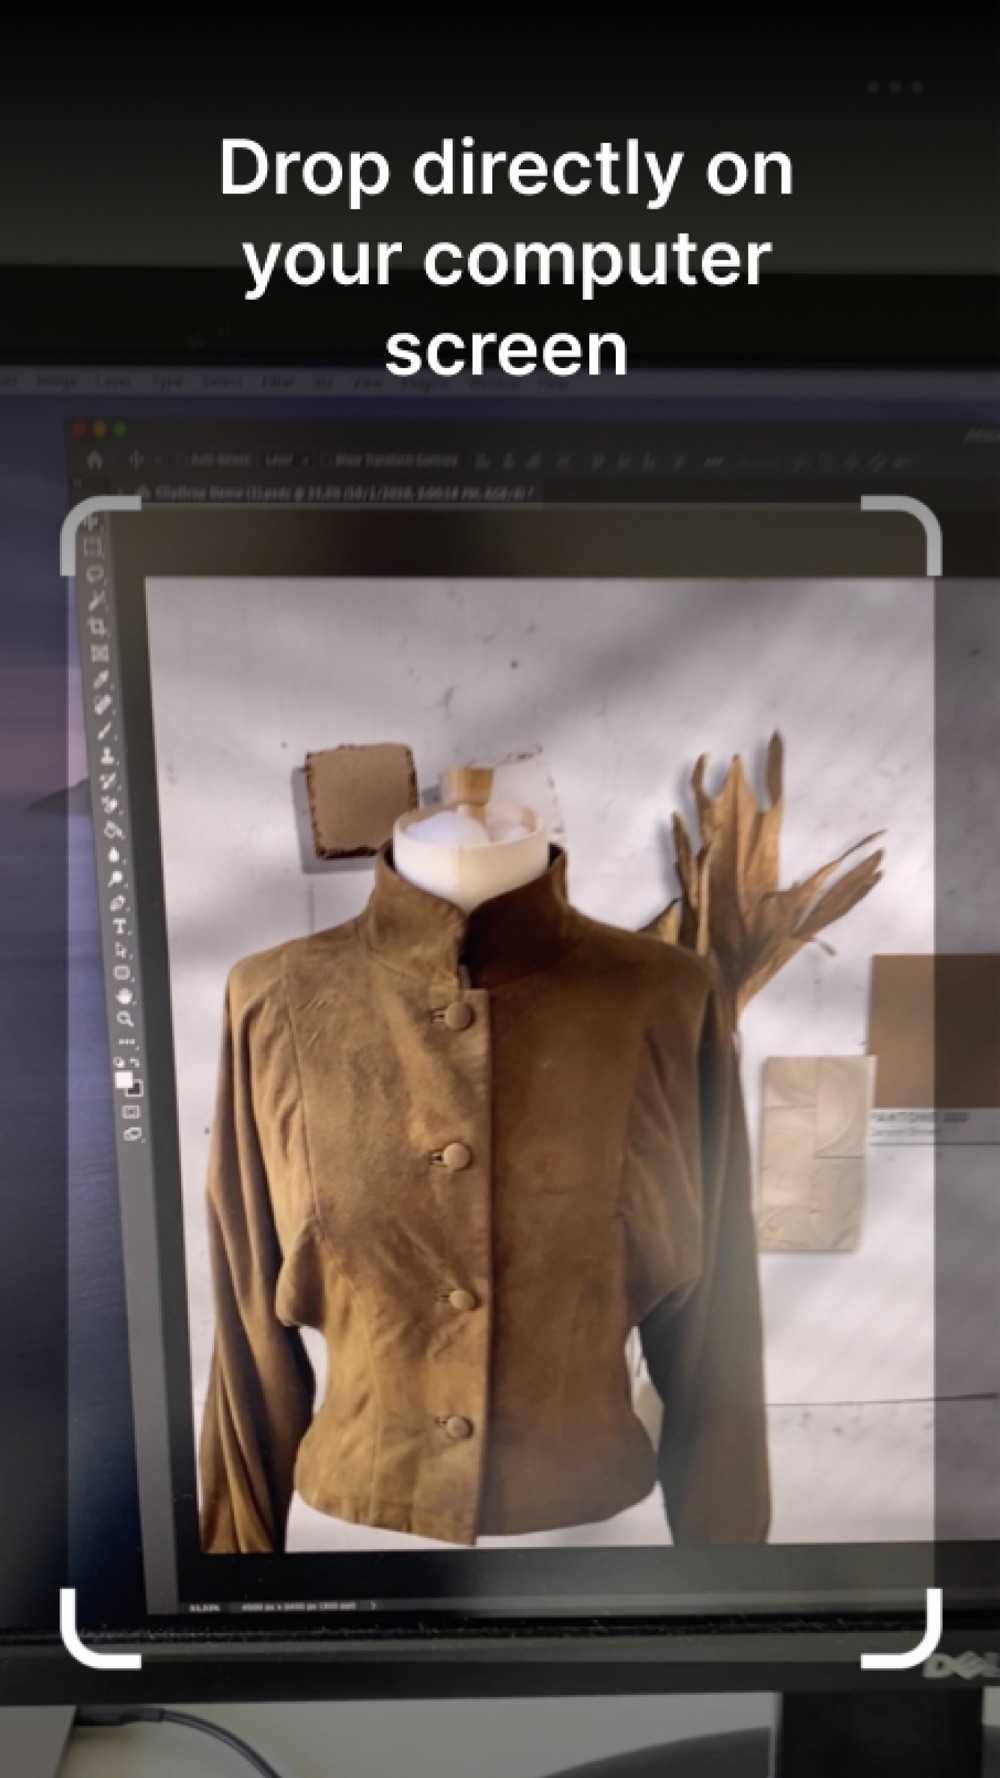The height and width of the screenshot is (1778, 1000).
Task: Select the Frame tool
Action: [x=99, y=653]
